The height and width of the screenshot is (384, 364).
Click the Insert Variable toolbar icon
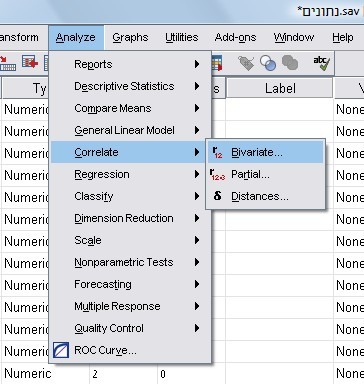point(47,63)
